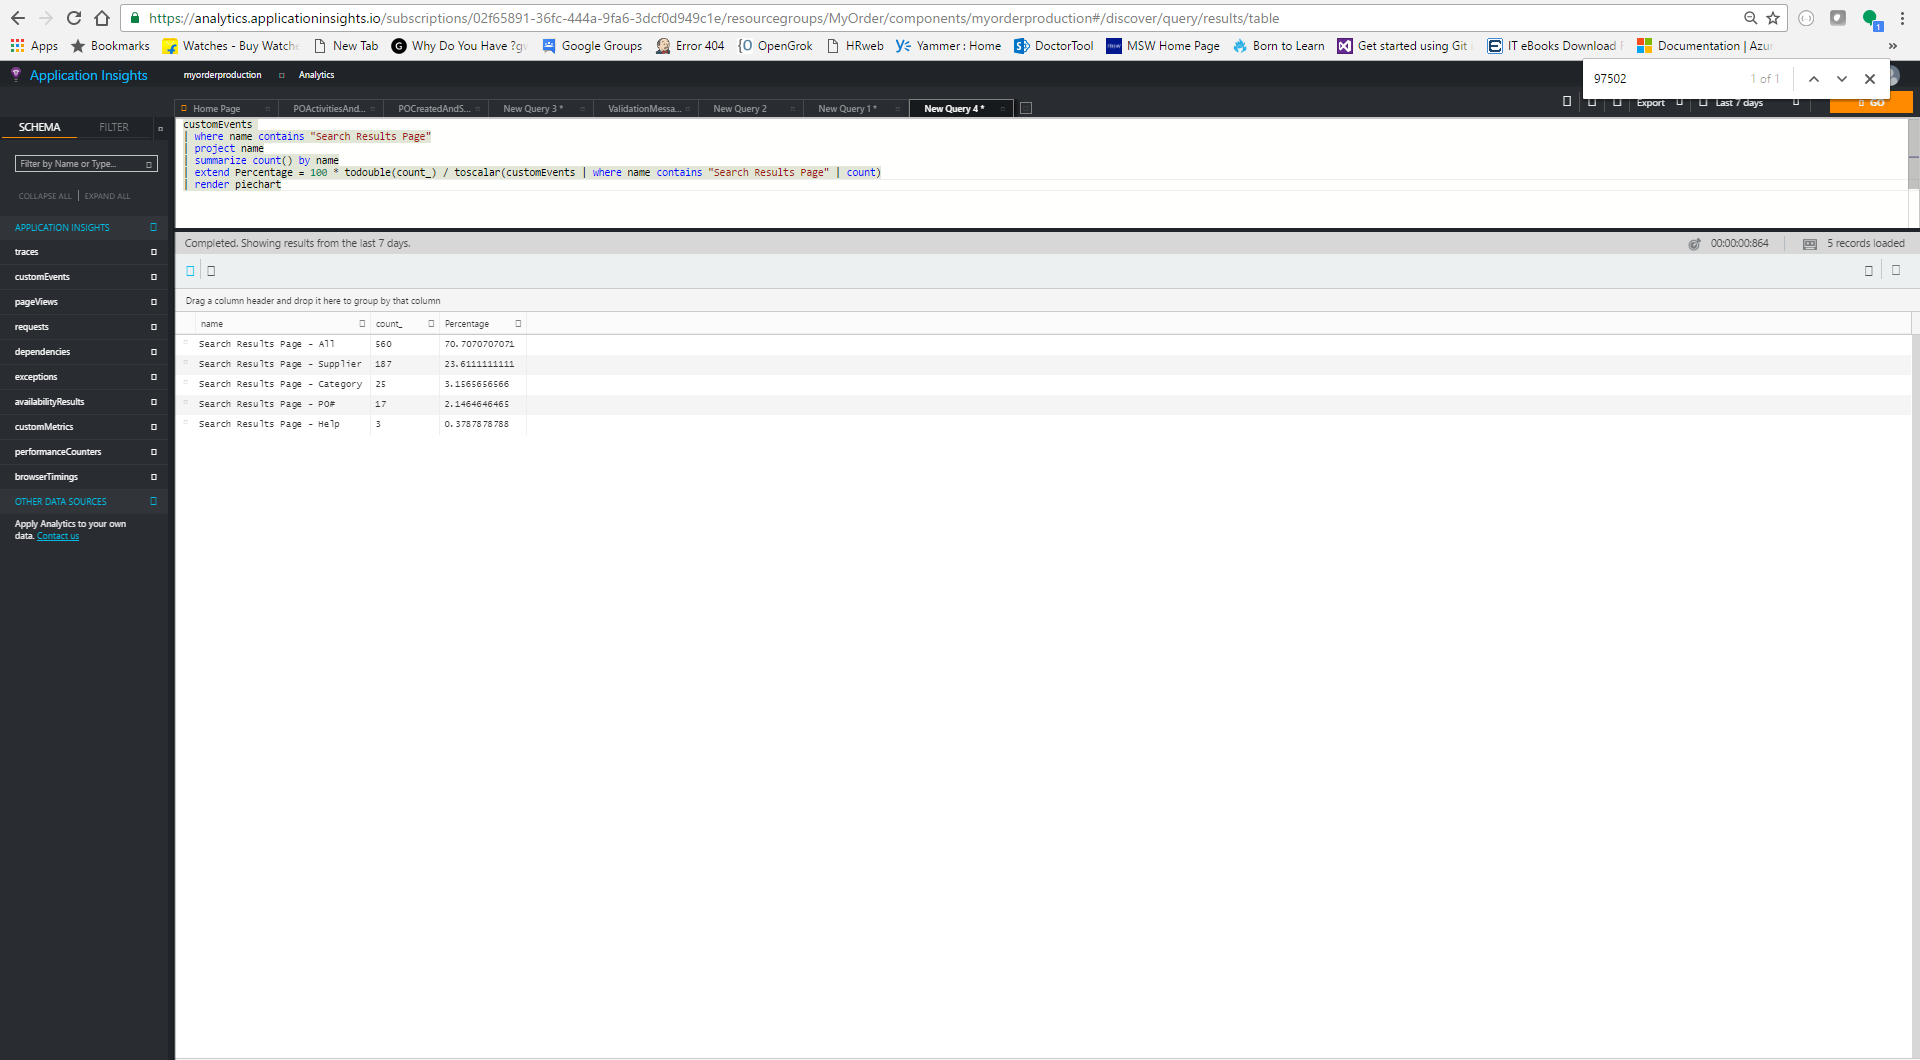Click the icon next to pageViews table
The image size is (1920, 1060).
[x=153, y=302]
